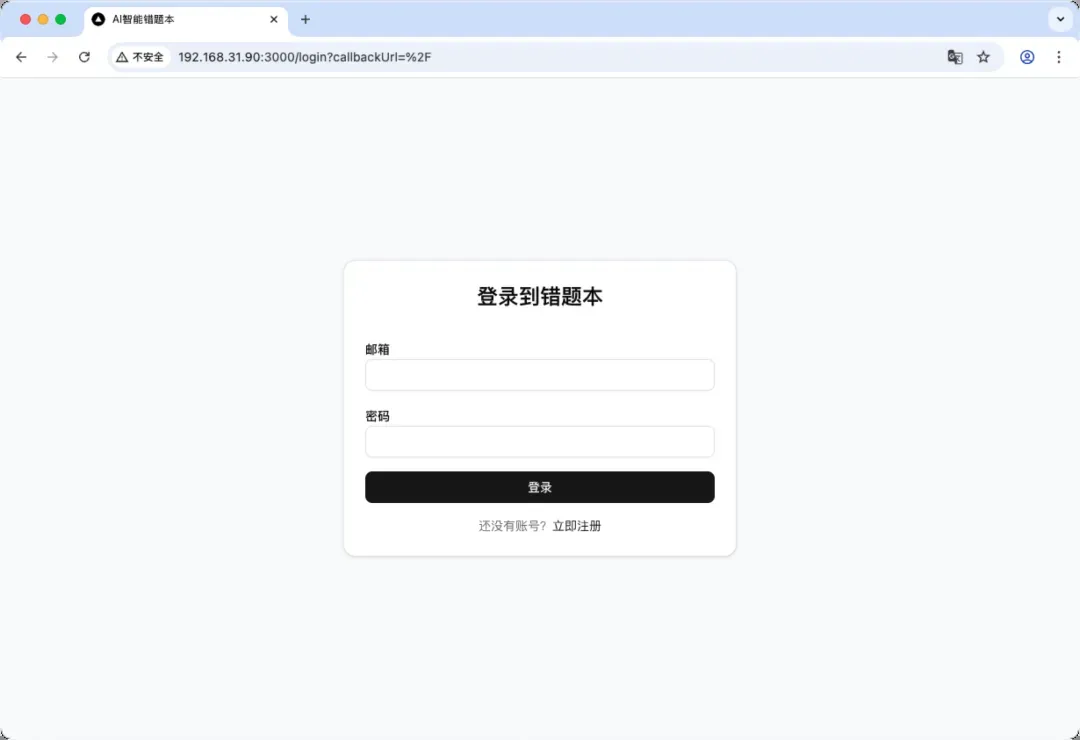Click the 登录到错题本 heading text
The image size is (1080, 740).
click(540, 296)
